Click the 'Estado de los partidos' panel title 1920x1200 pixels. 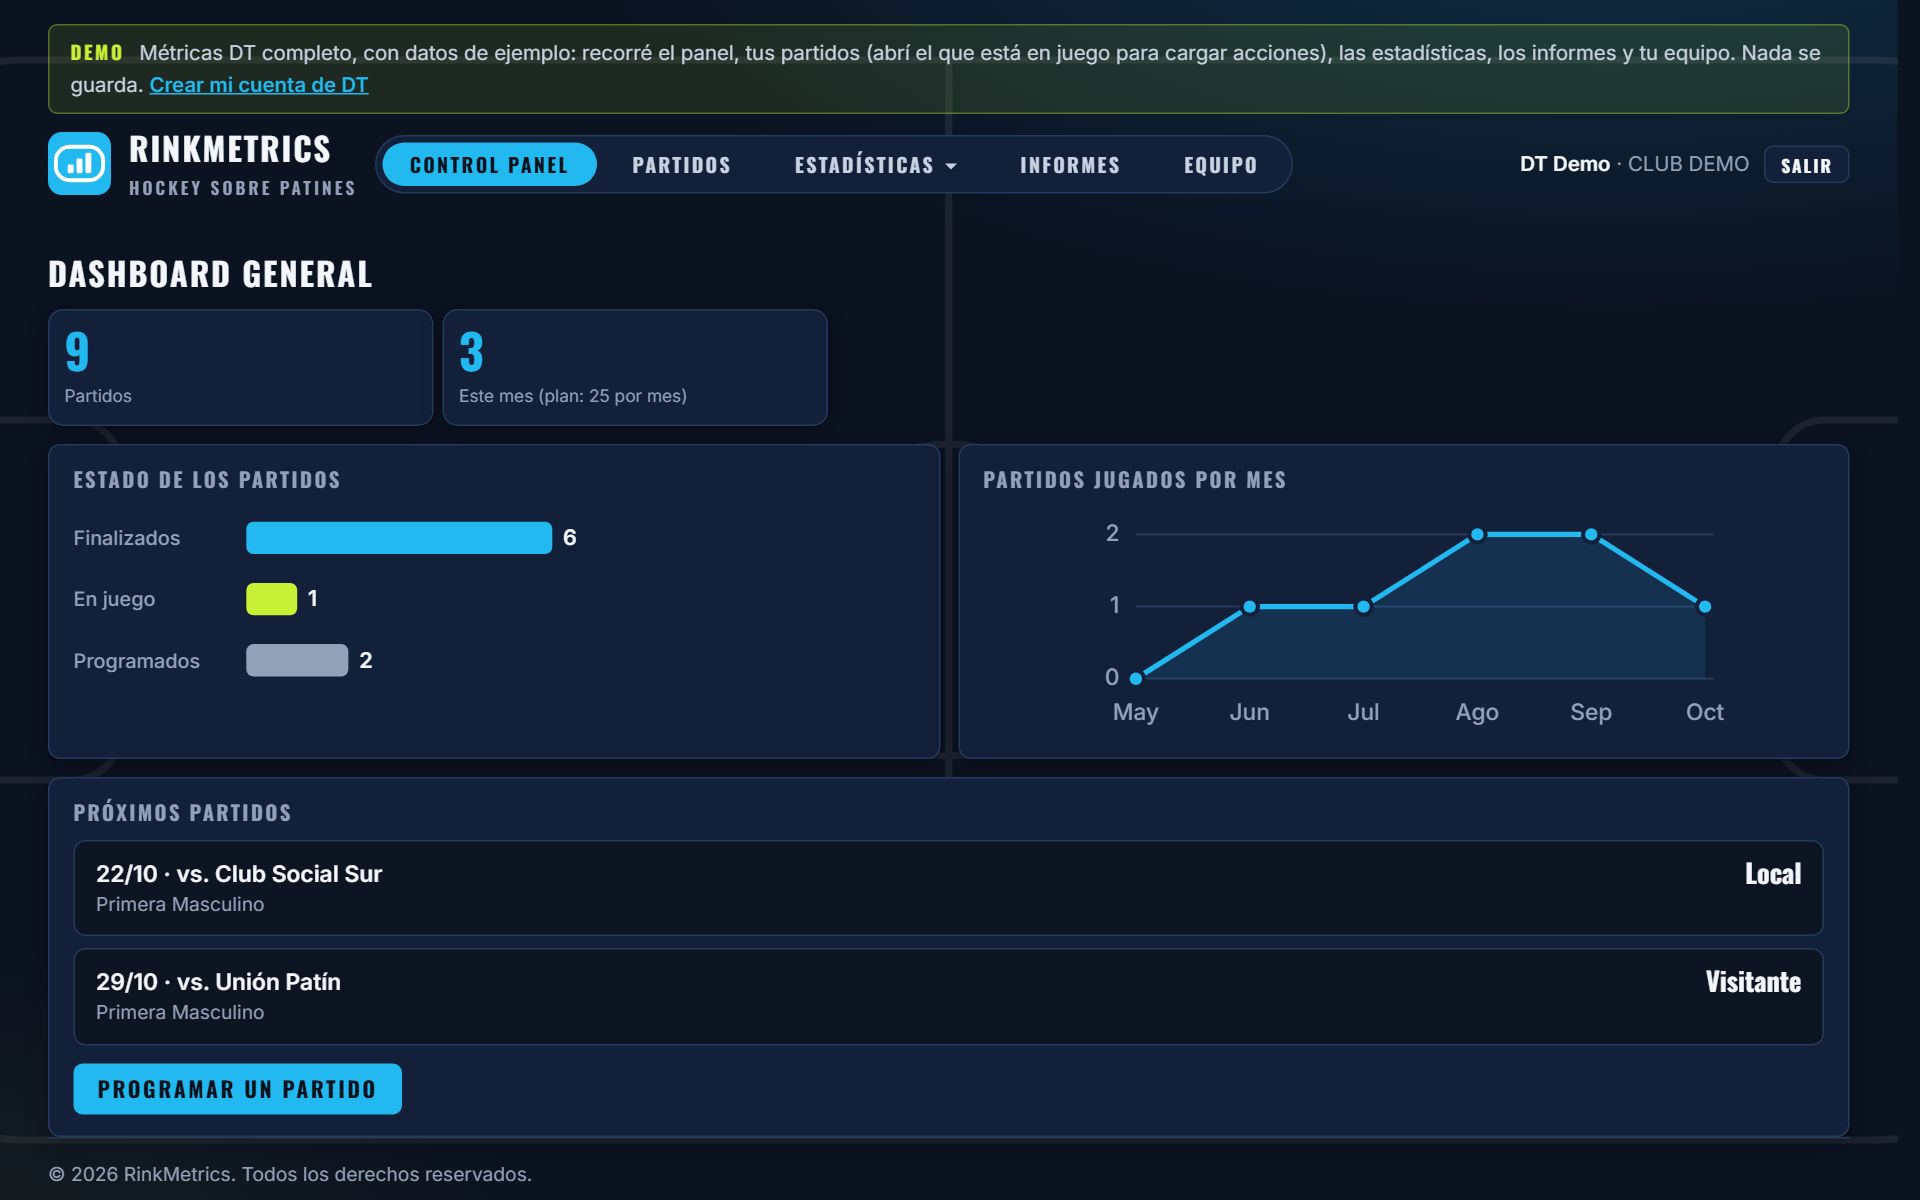point(207,480)
